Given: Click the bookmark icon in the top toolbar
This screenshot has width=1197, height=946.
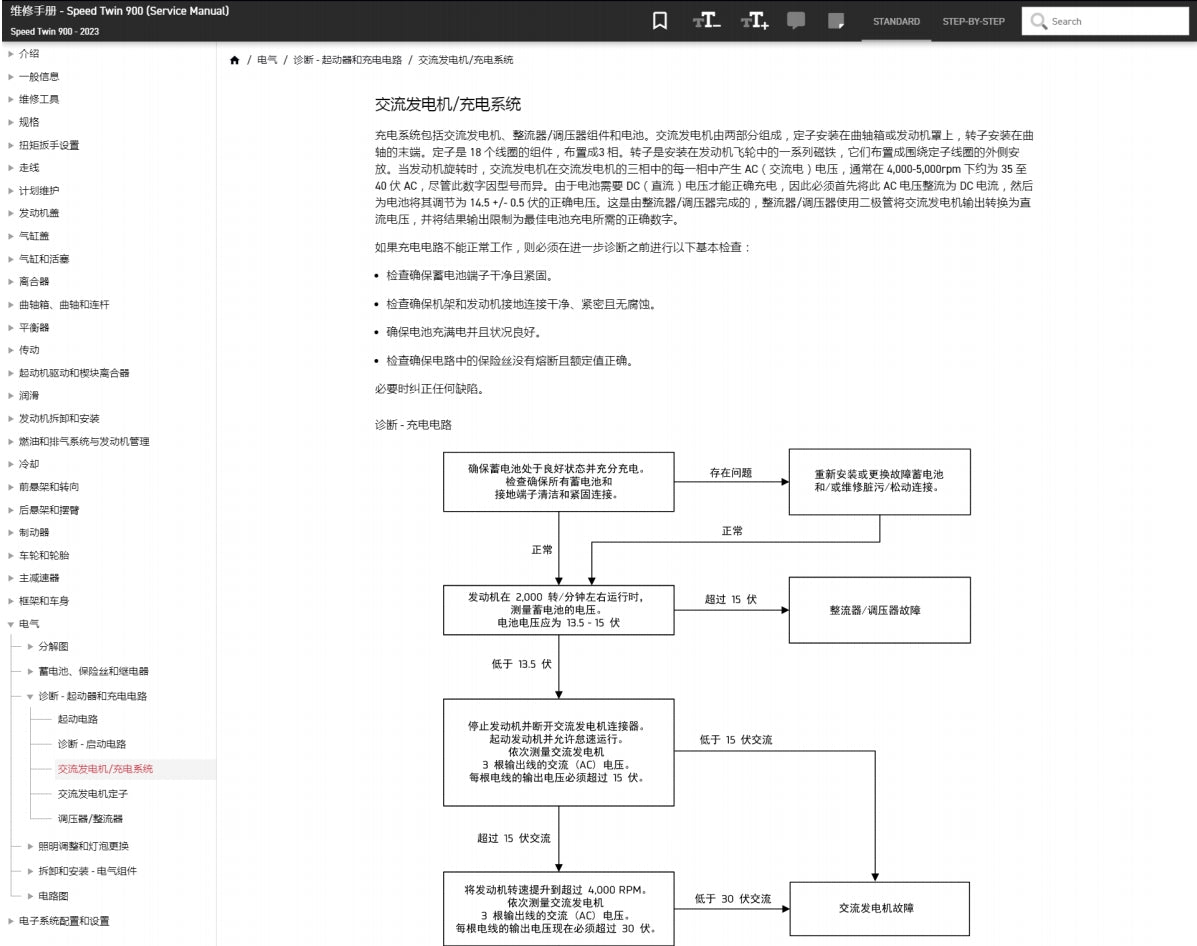Looking at the screenshot, I should click(660, 20).
